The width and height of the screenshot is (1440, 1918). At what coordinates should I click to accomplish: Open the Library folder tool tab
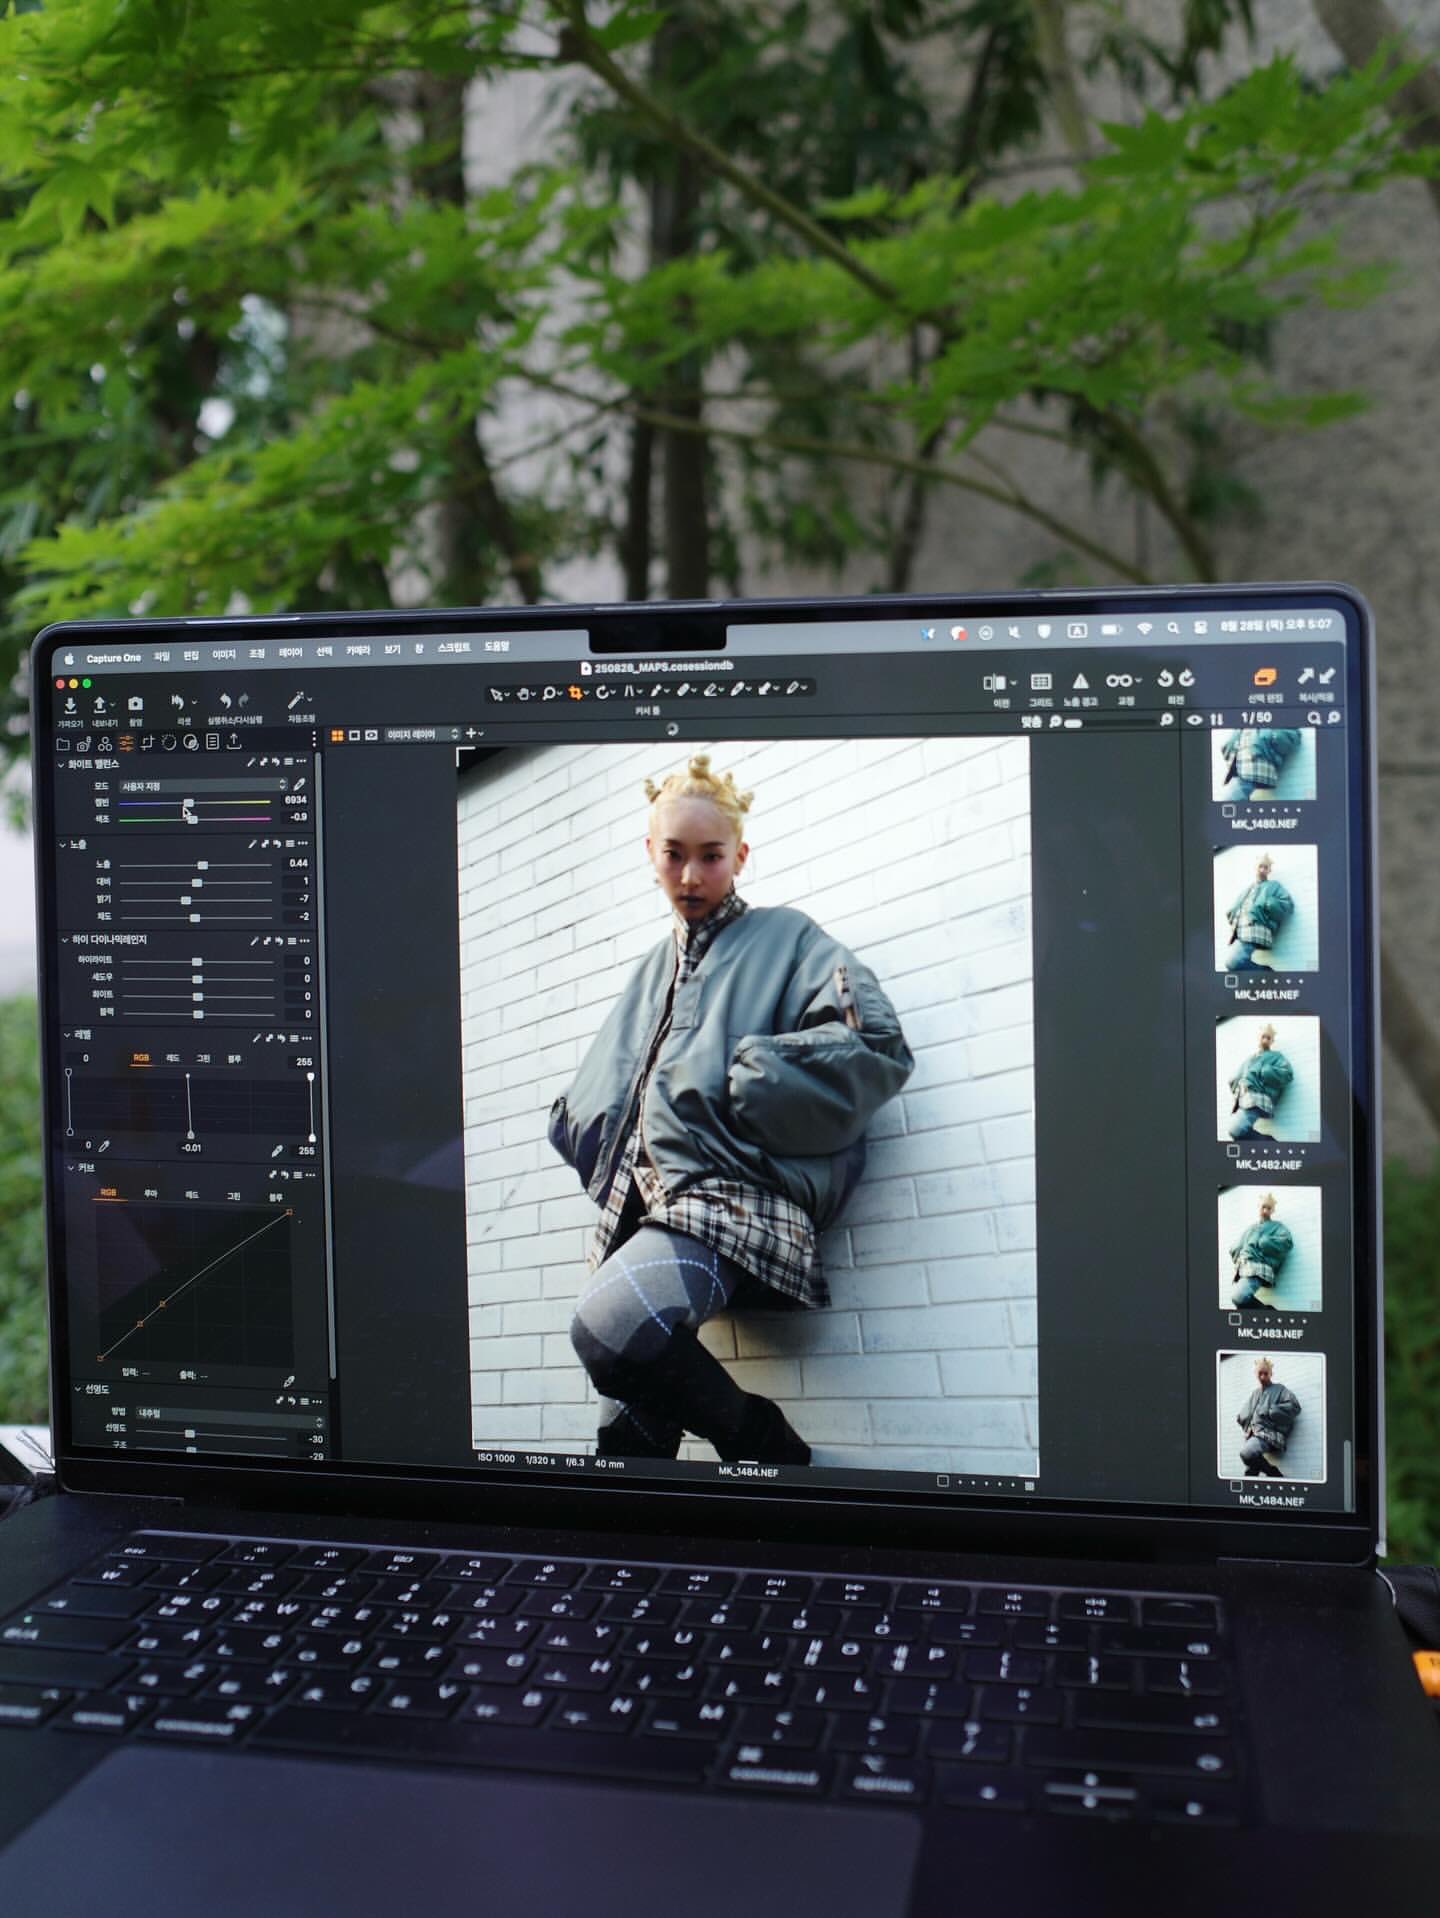pos(63,743)
